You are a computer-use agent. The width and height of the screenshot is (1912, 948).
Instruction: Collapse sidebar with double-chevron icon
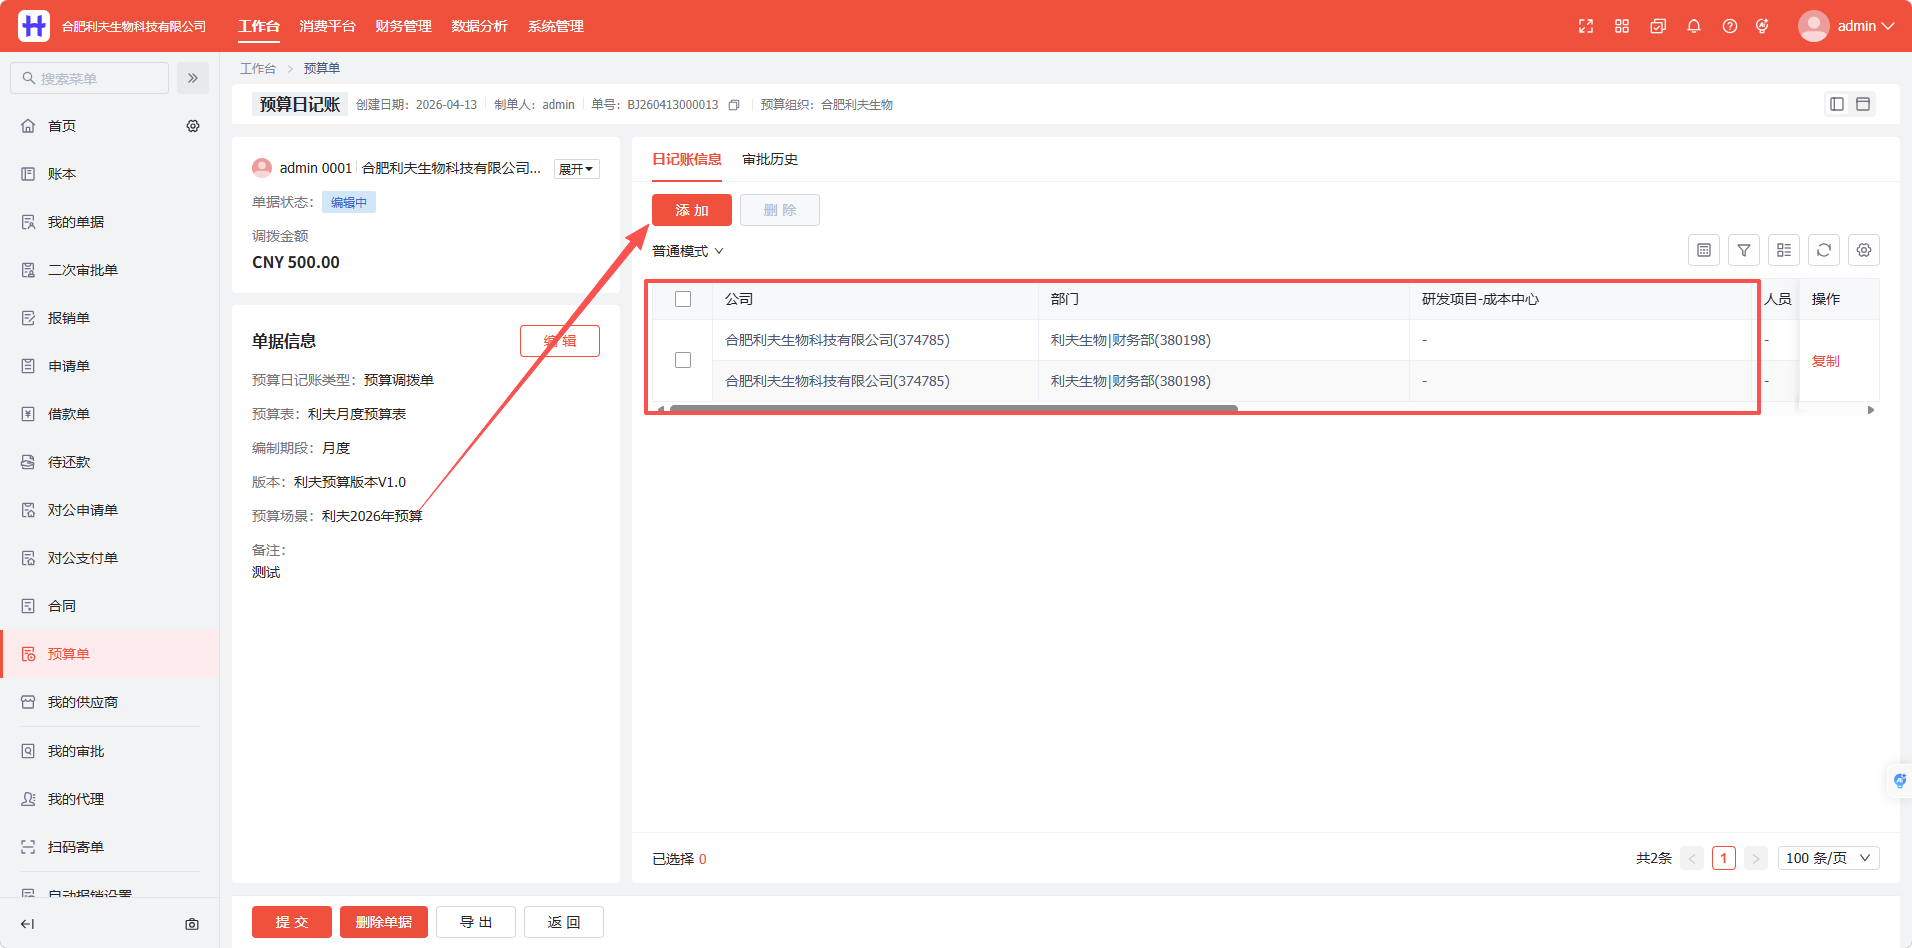(193, 78)
